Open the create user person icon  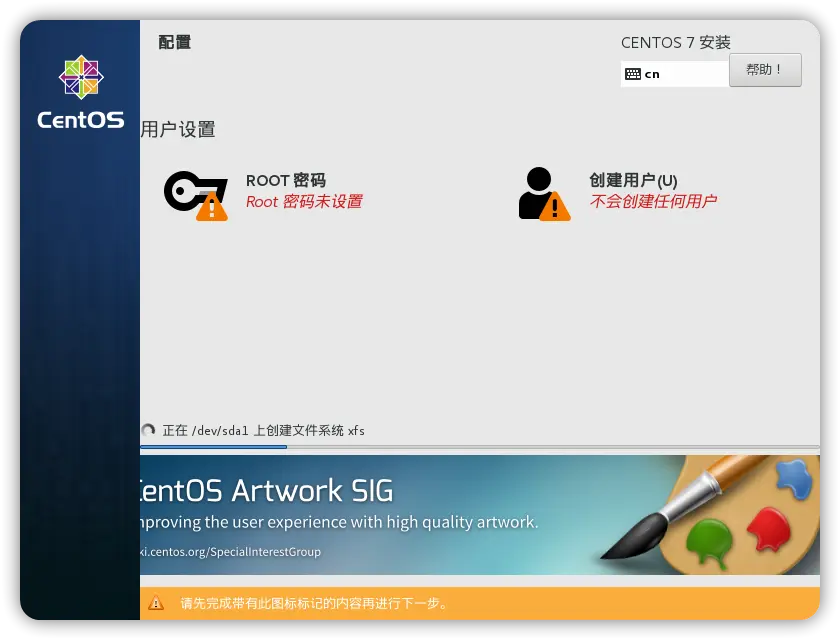(544, 193)
